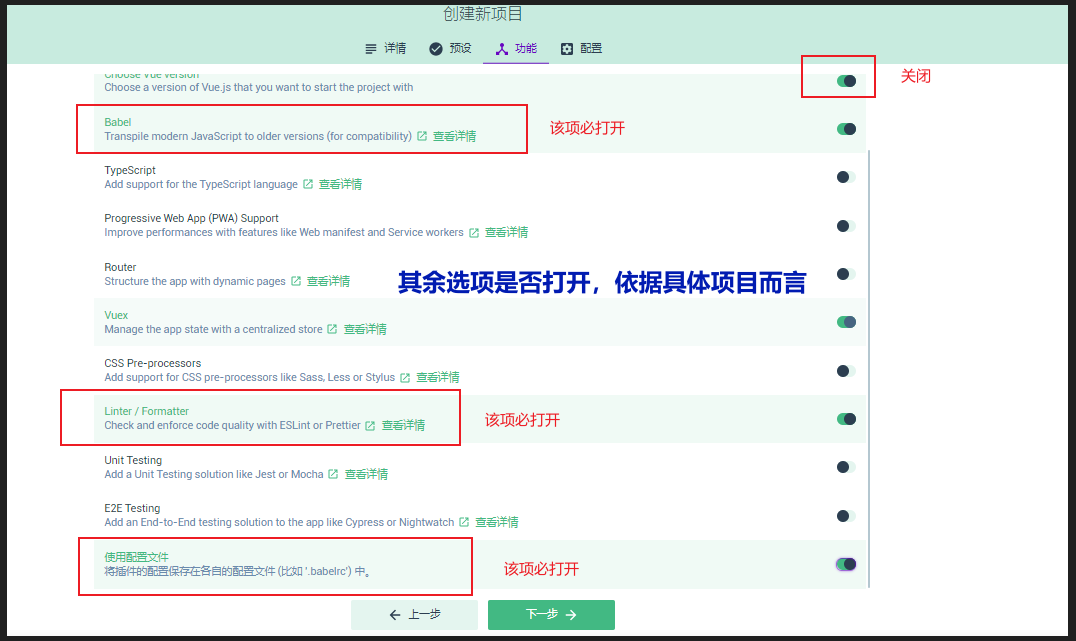Select the Babel feature title
1076x641 pixels.
click(x=117, y=121)
